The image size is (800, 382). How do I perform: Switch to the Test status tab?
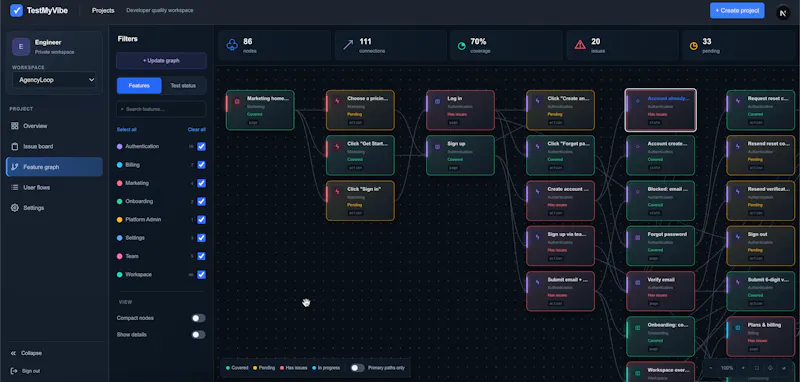coord(183,86)
